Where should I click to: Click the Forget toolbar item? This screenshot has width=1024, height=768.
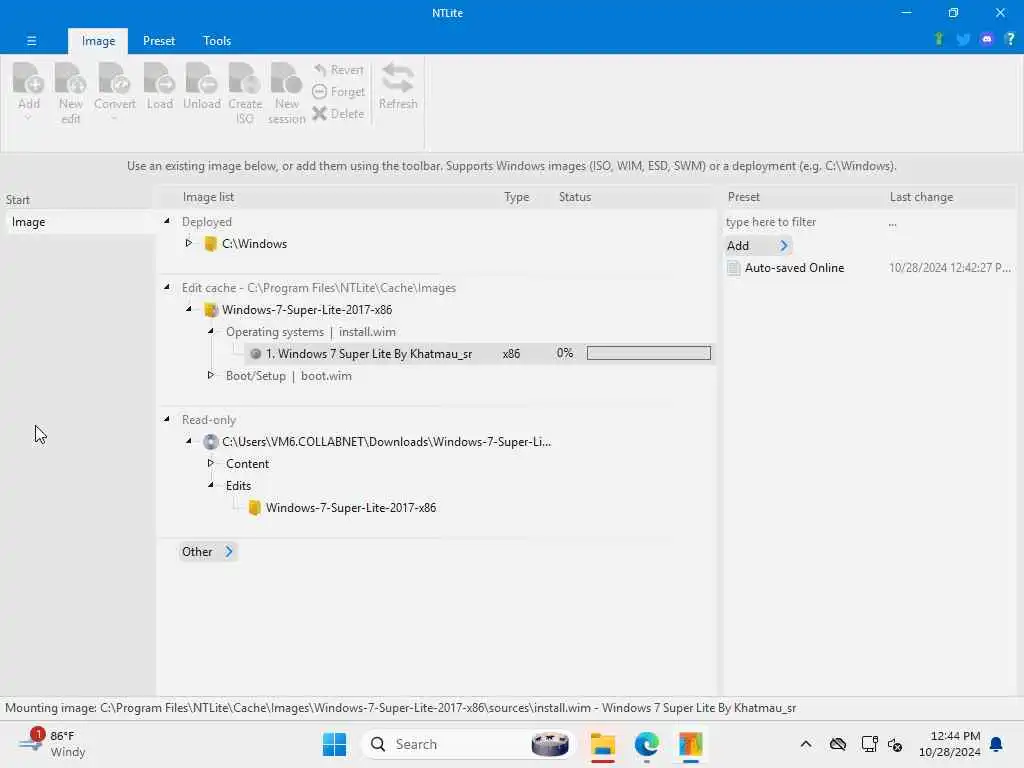[x=338, y=92]
